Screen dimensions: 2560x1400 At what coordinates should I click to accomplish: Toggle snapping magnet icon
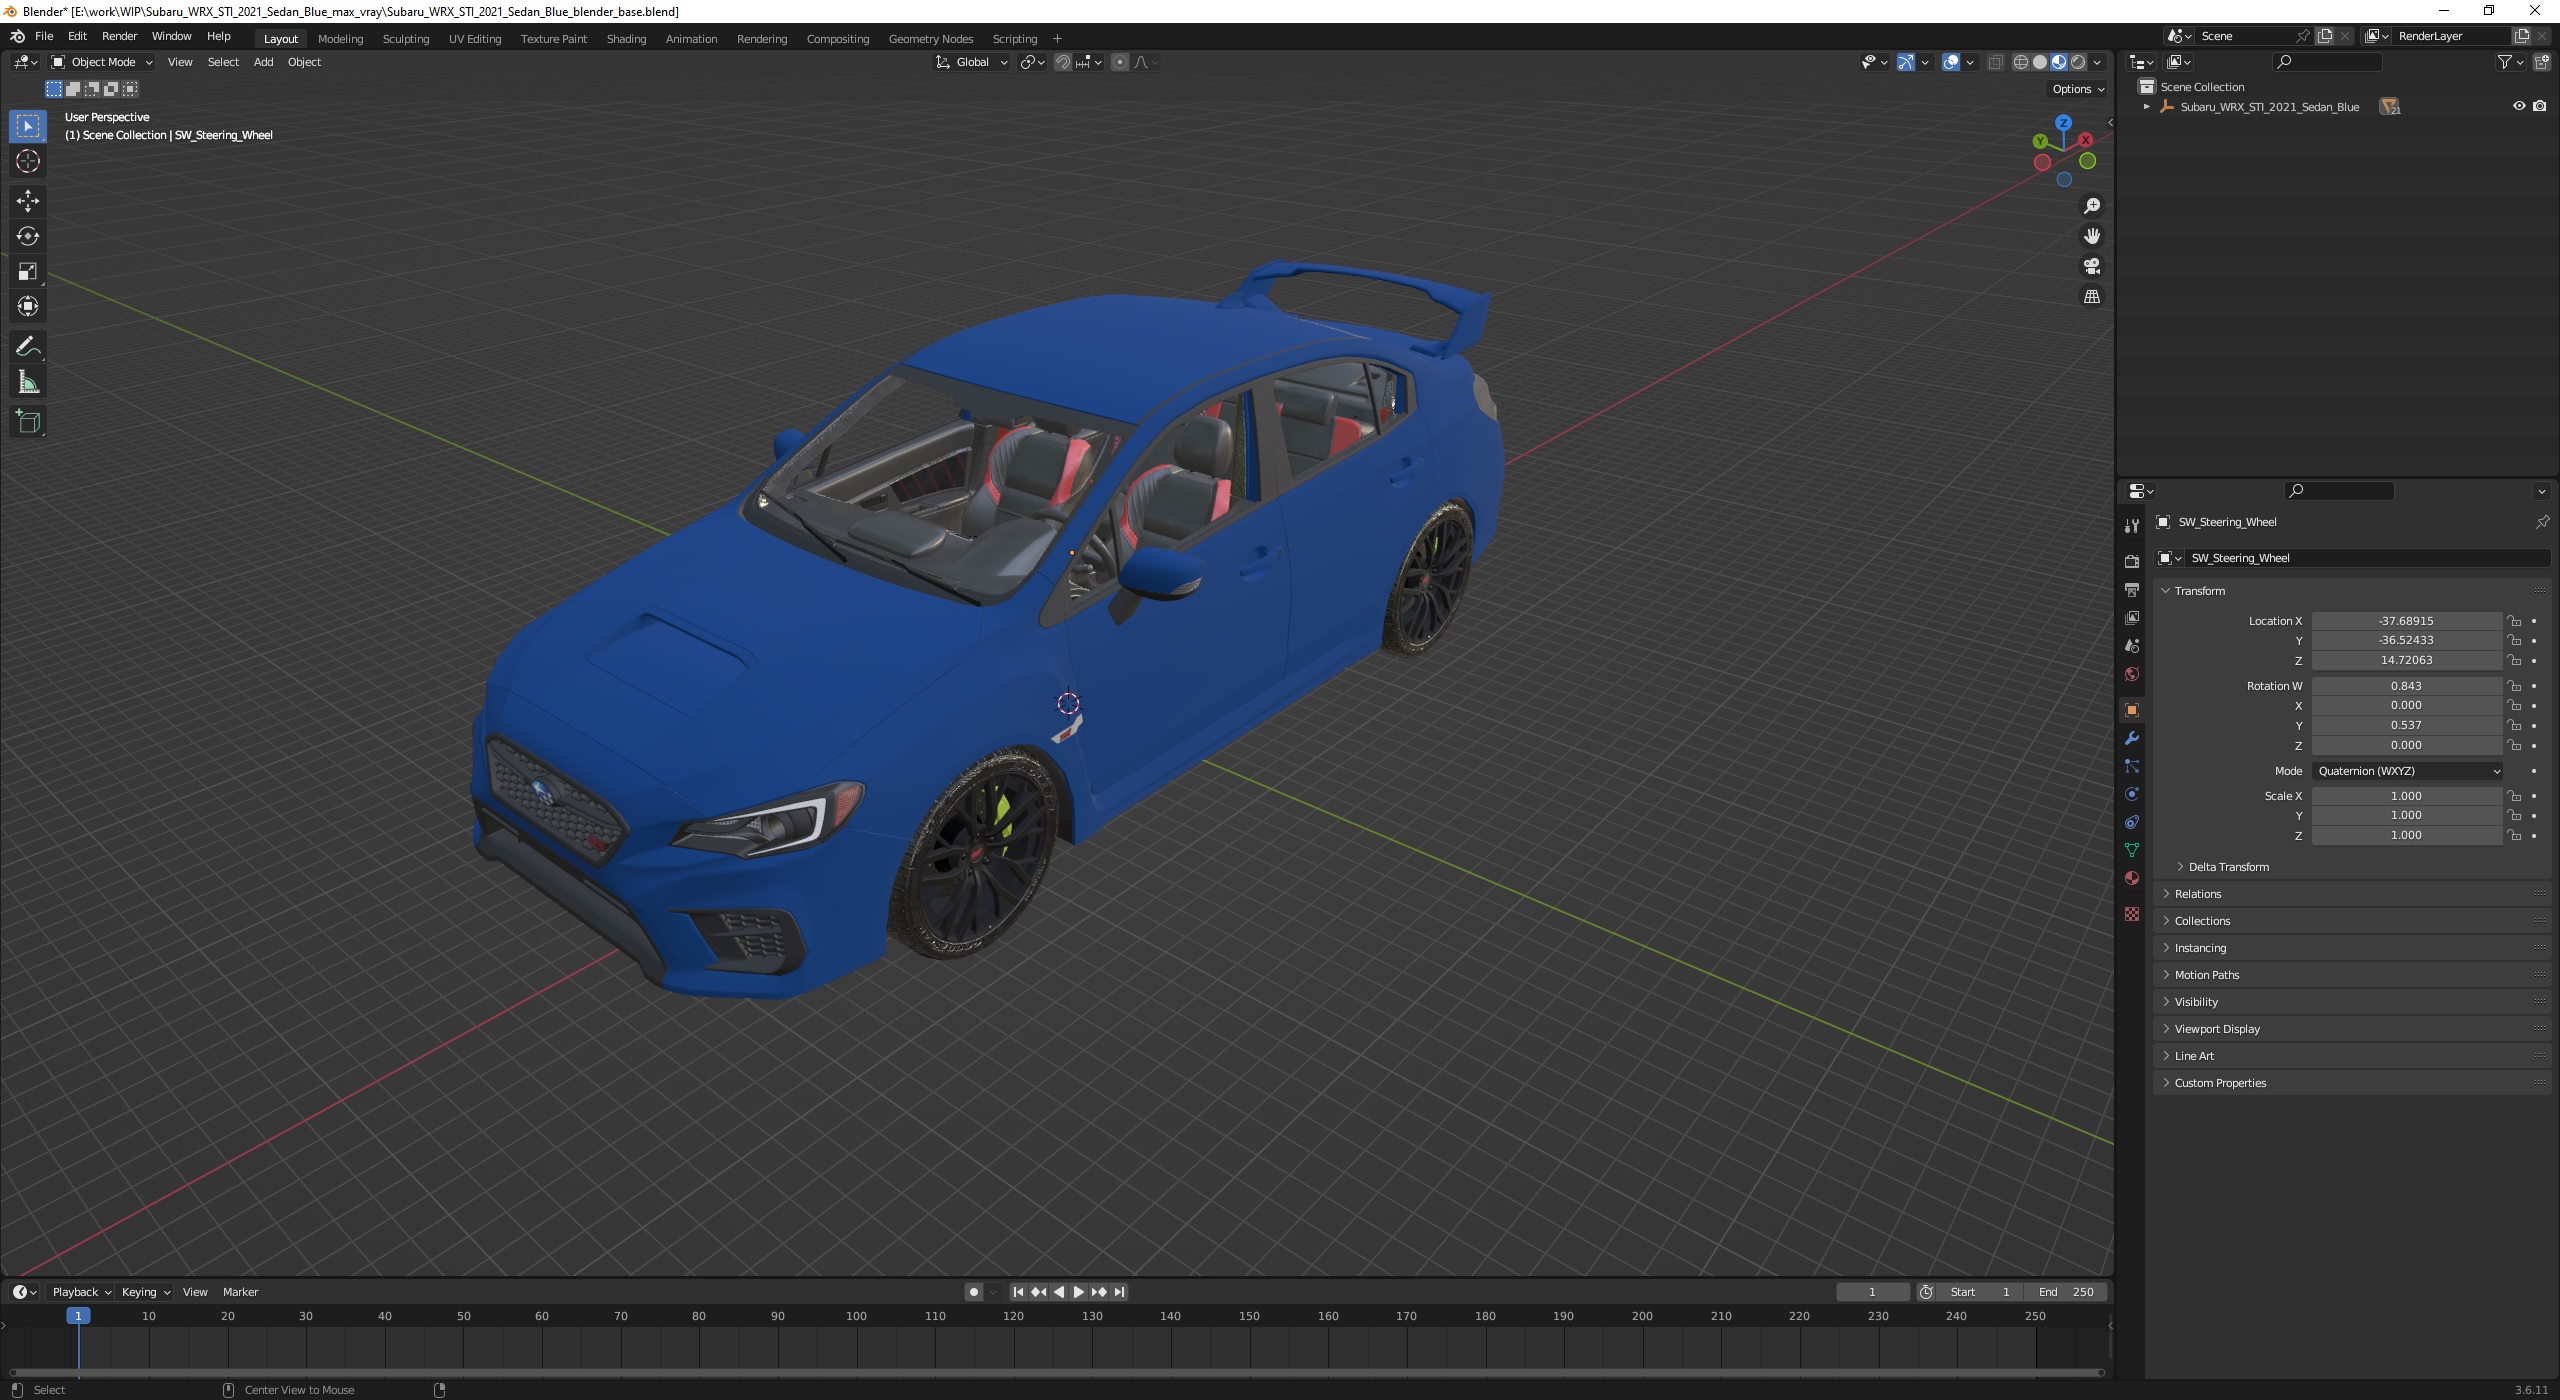[x=1062, y=62]
